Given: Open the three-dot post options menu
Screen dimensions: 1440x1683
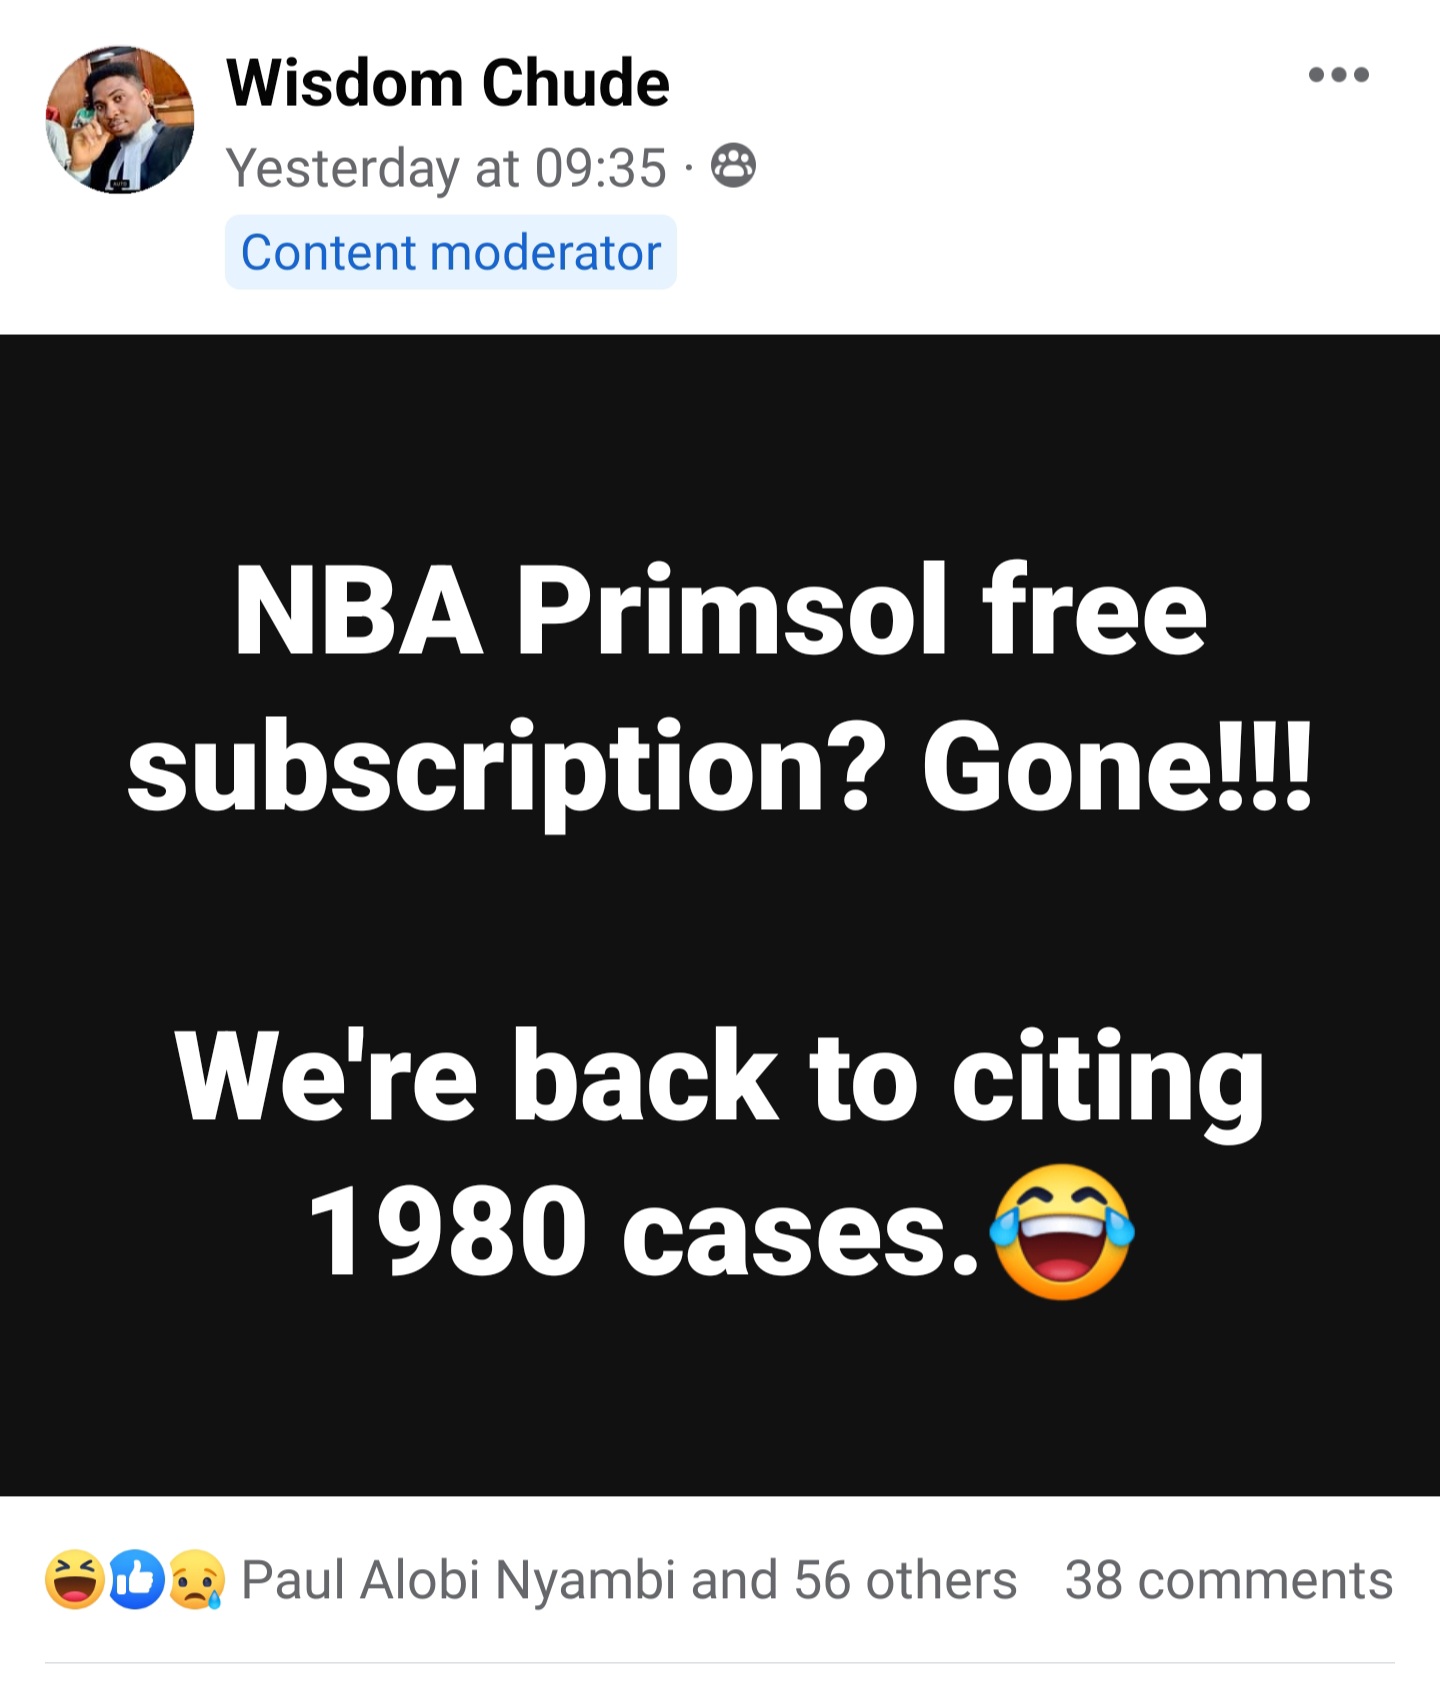Looking at the screenshot, I should [x=1338, y=74].
